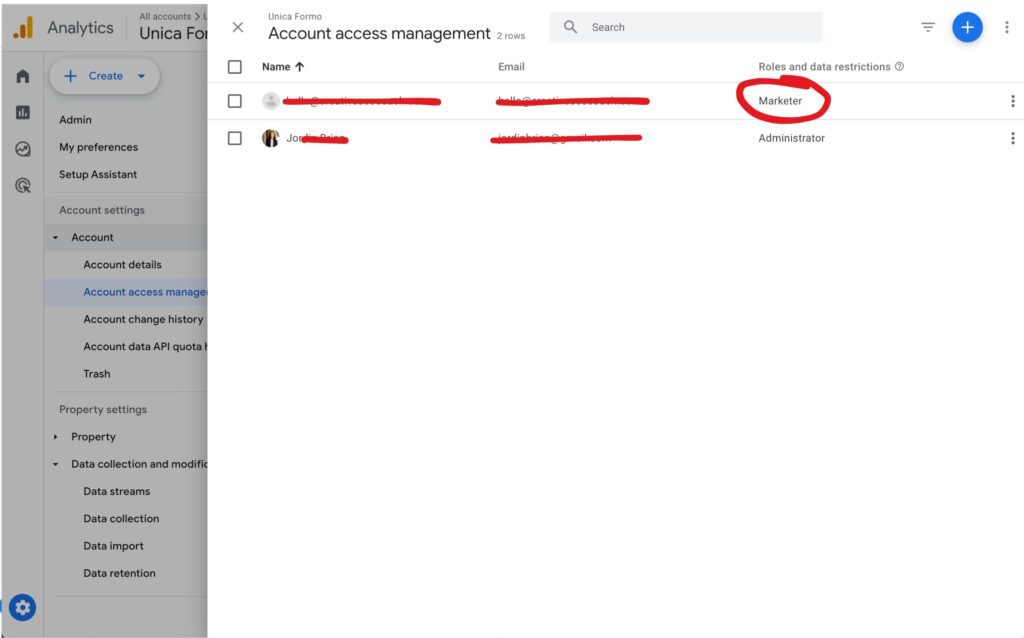1024x638 pixels.
Task: Open the Advertising icon in sidebar
Action: pyautogui.click(x=22, y=185)
